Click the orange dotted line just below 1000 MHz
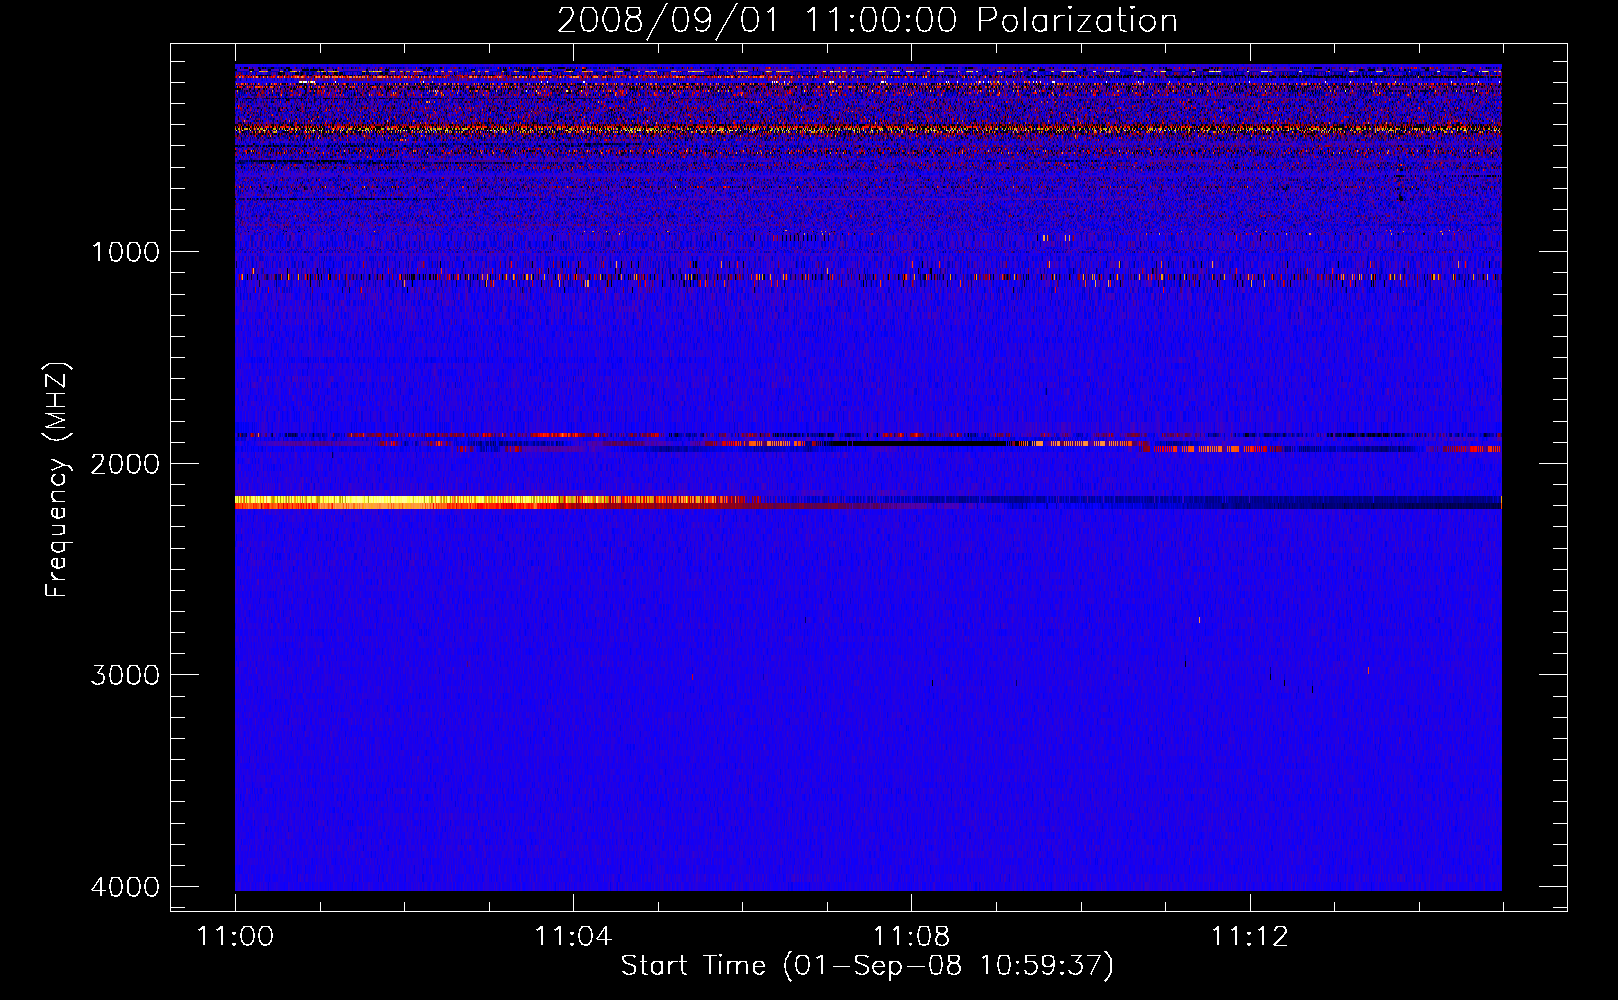 click(x=700, y=277)
